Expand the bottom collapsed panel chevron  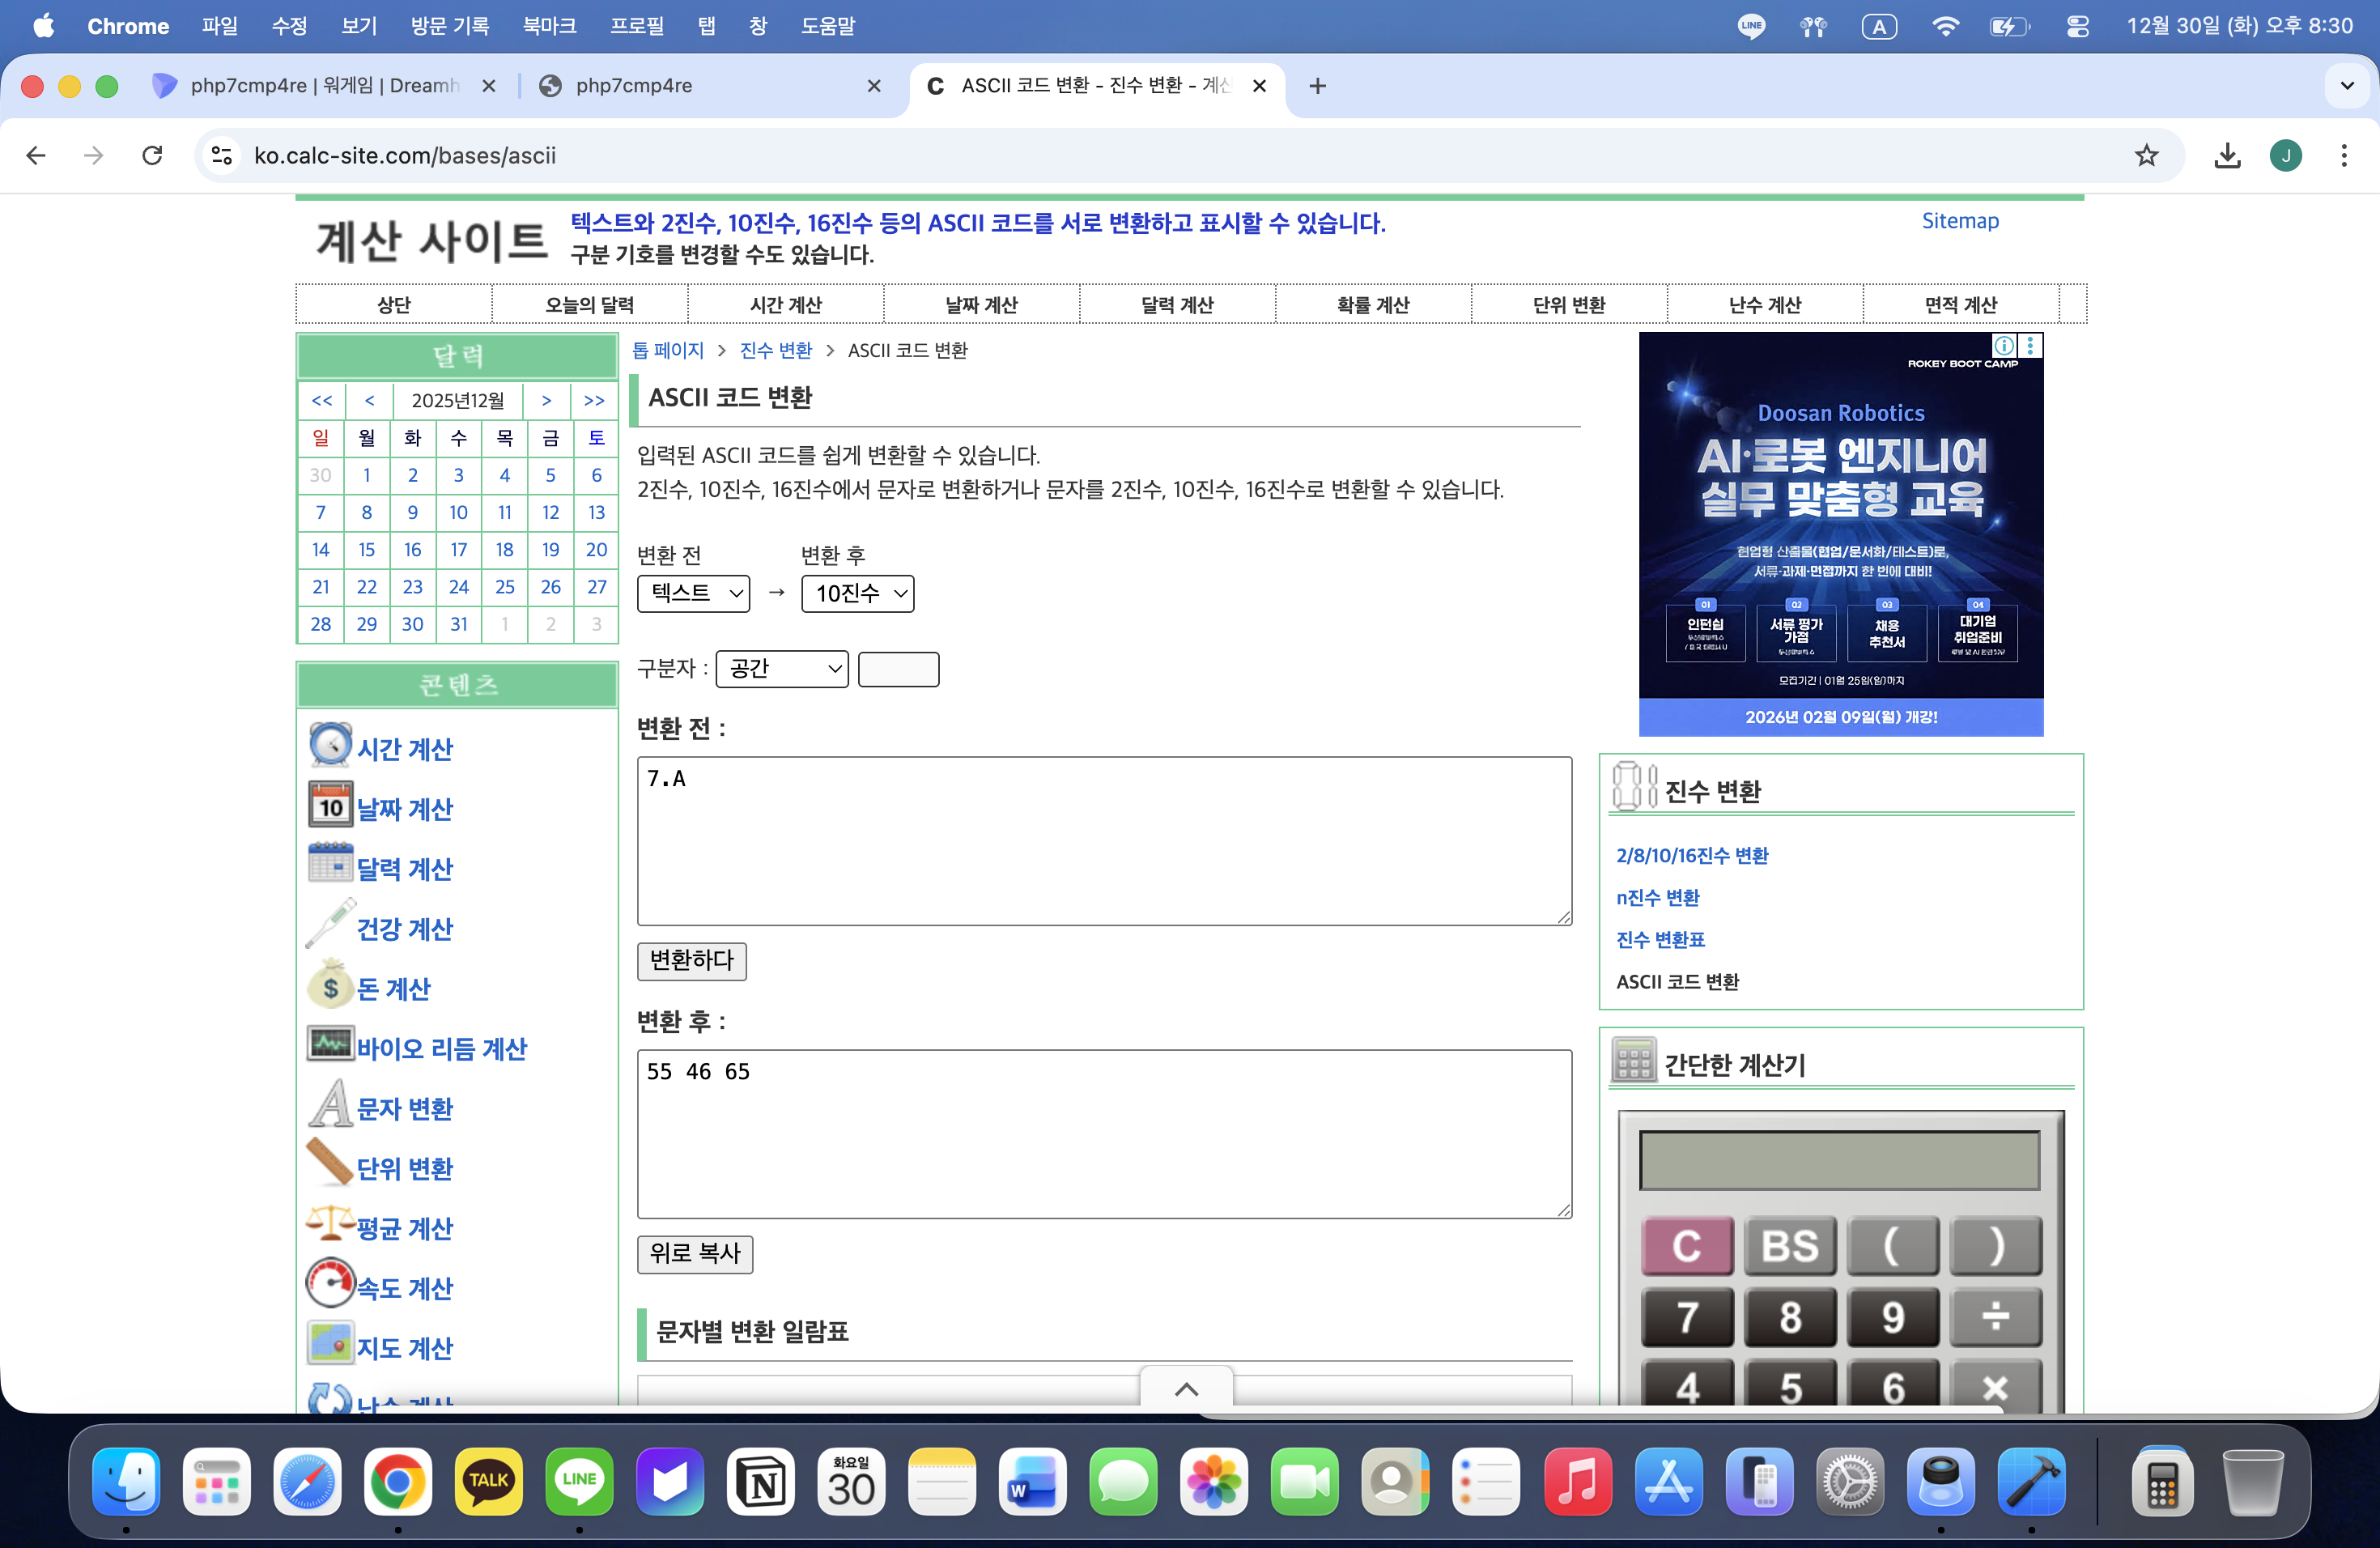1186,1389
